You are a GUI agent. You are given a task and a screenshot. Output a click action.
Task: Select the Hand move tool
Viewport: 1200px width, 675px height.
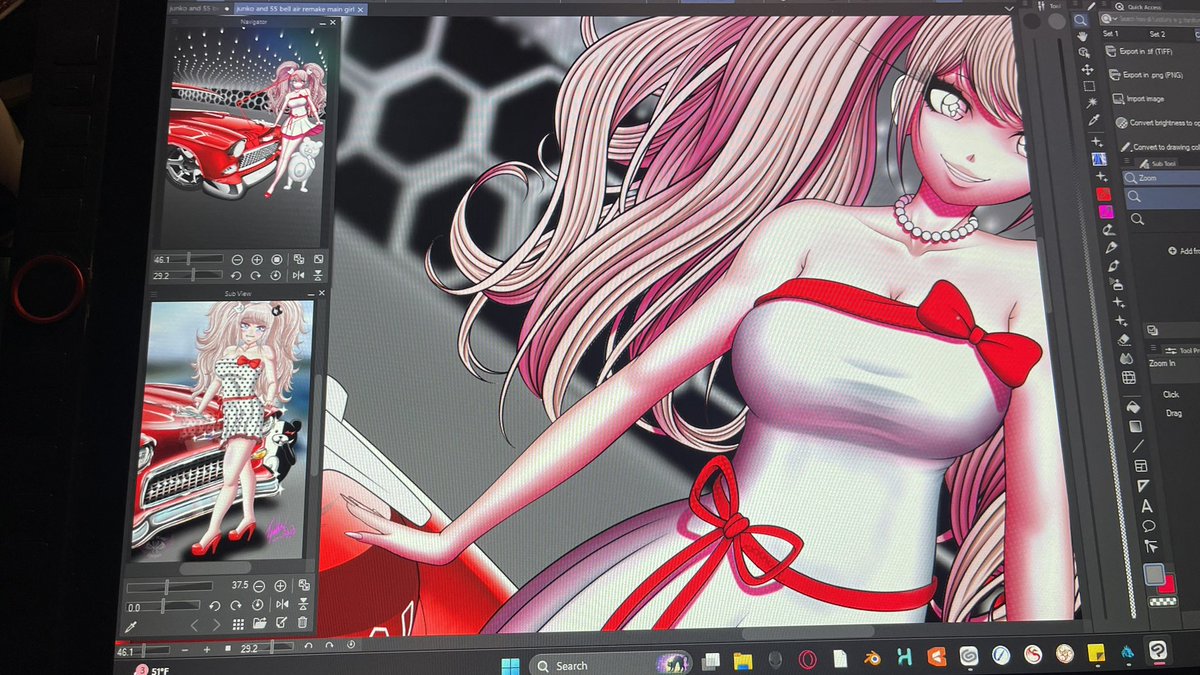[x=1082, y=36]
